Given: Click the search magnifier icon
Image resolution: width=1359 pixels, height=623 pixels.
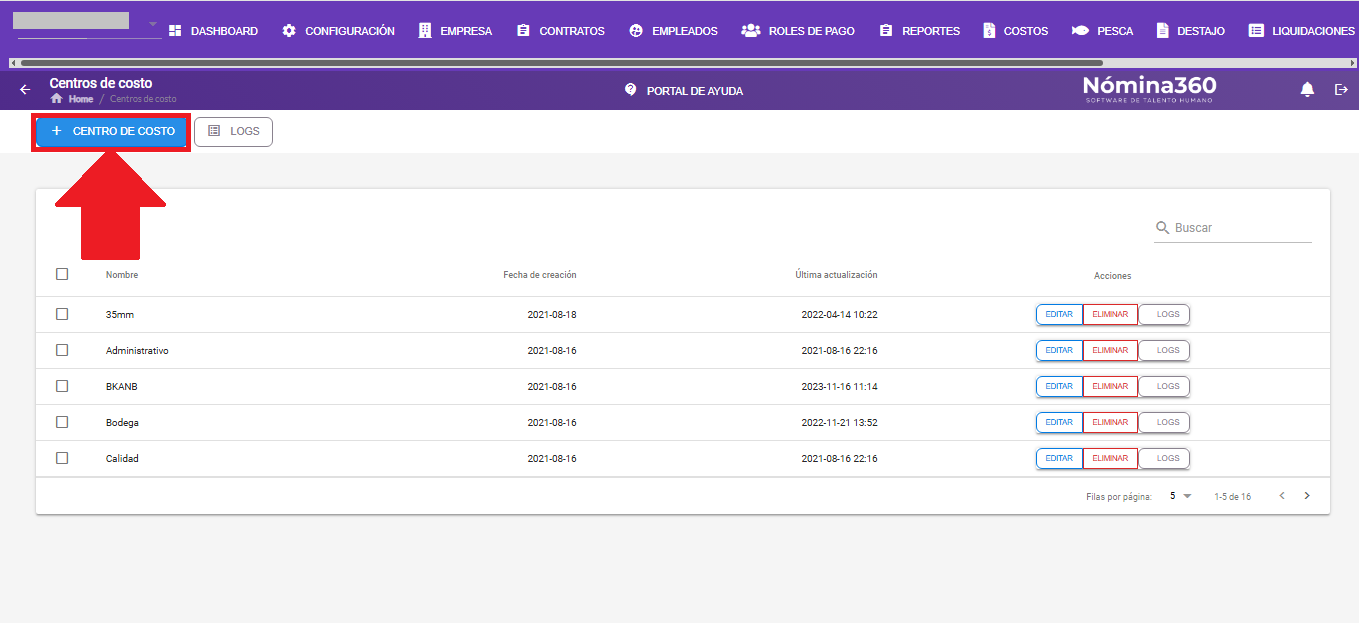Looking at the screenshot, I should point(1162,228).
